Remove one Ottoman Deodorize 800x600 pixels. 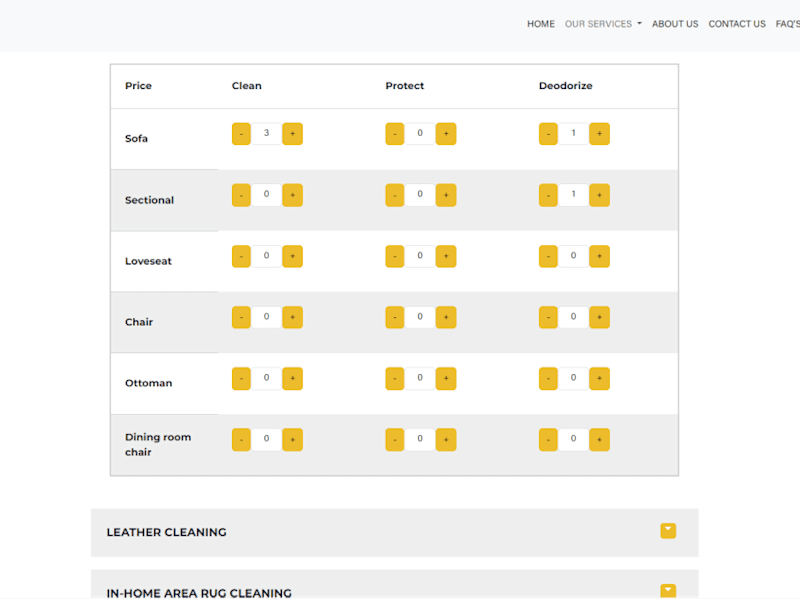548,379
